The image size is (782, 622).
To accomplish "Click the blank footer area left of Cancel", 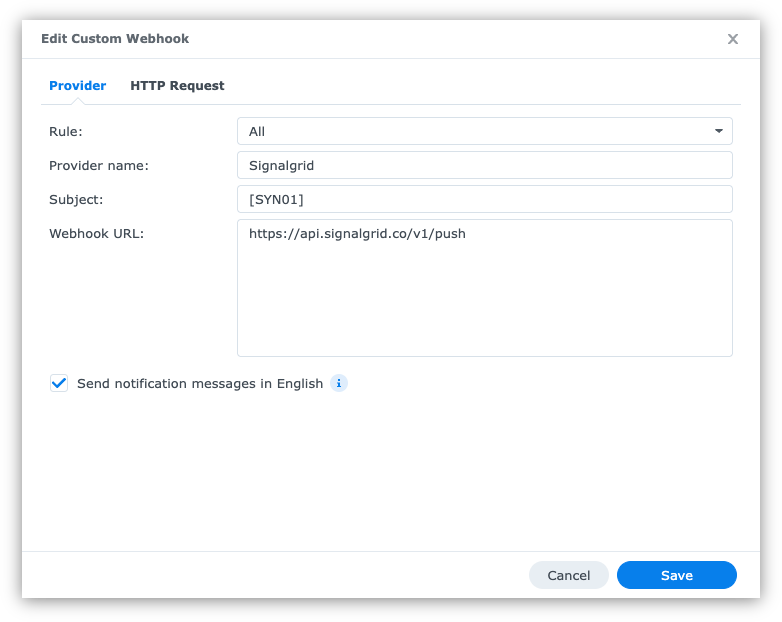I will (x=270, y=575).
